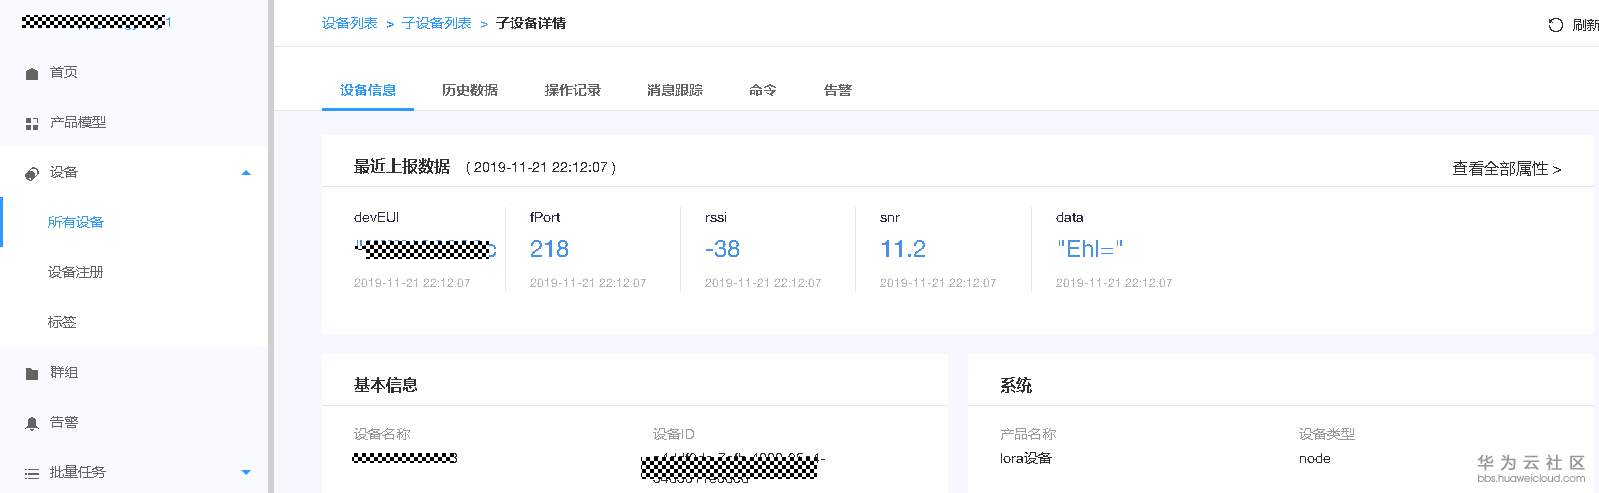Click the 告警 bell icon in sidebar
This screenshot has width=1599, height=493.
(x=32, y=423)
